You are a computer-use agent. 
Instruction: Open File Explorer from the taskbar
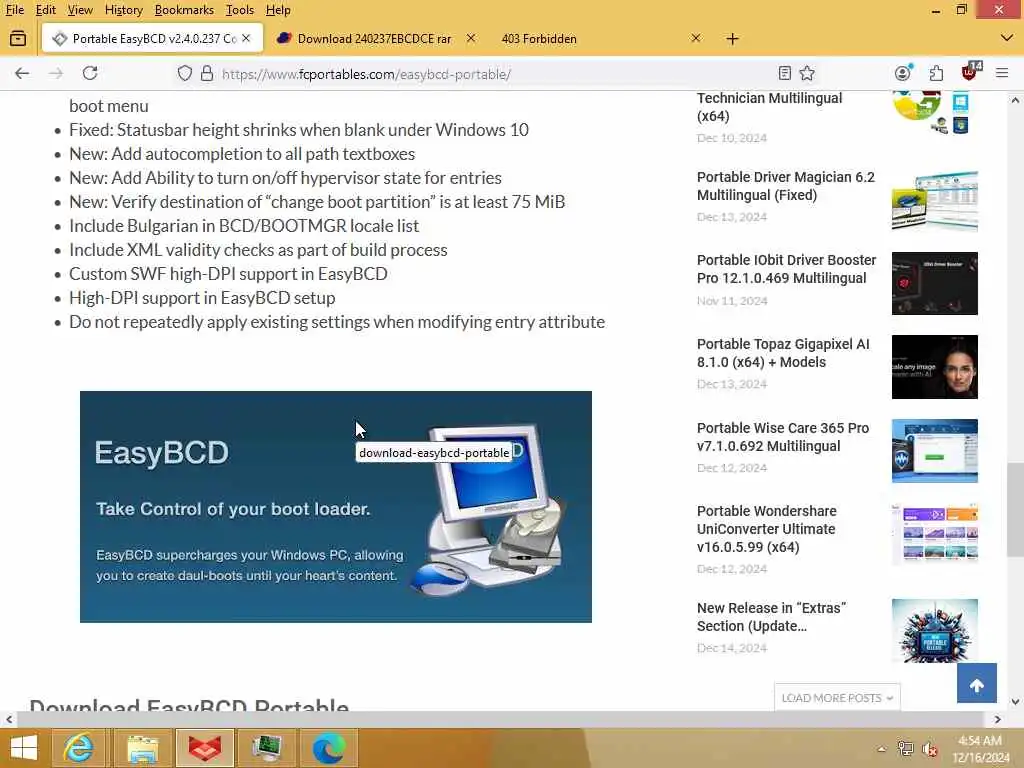(142, 748)
